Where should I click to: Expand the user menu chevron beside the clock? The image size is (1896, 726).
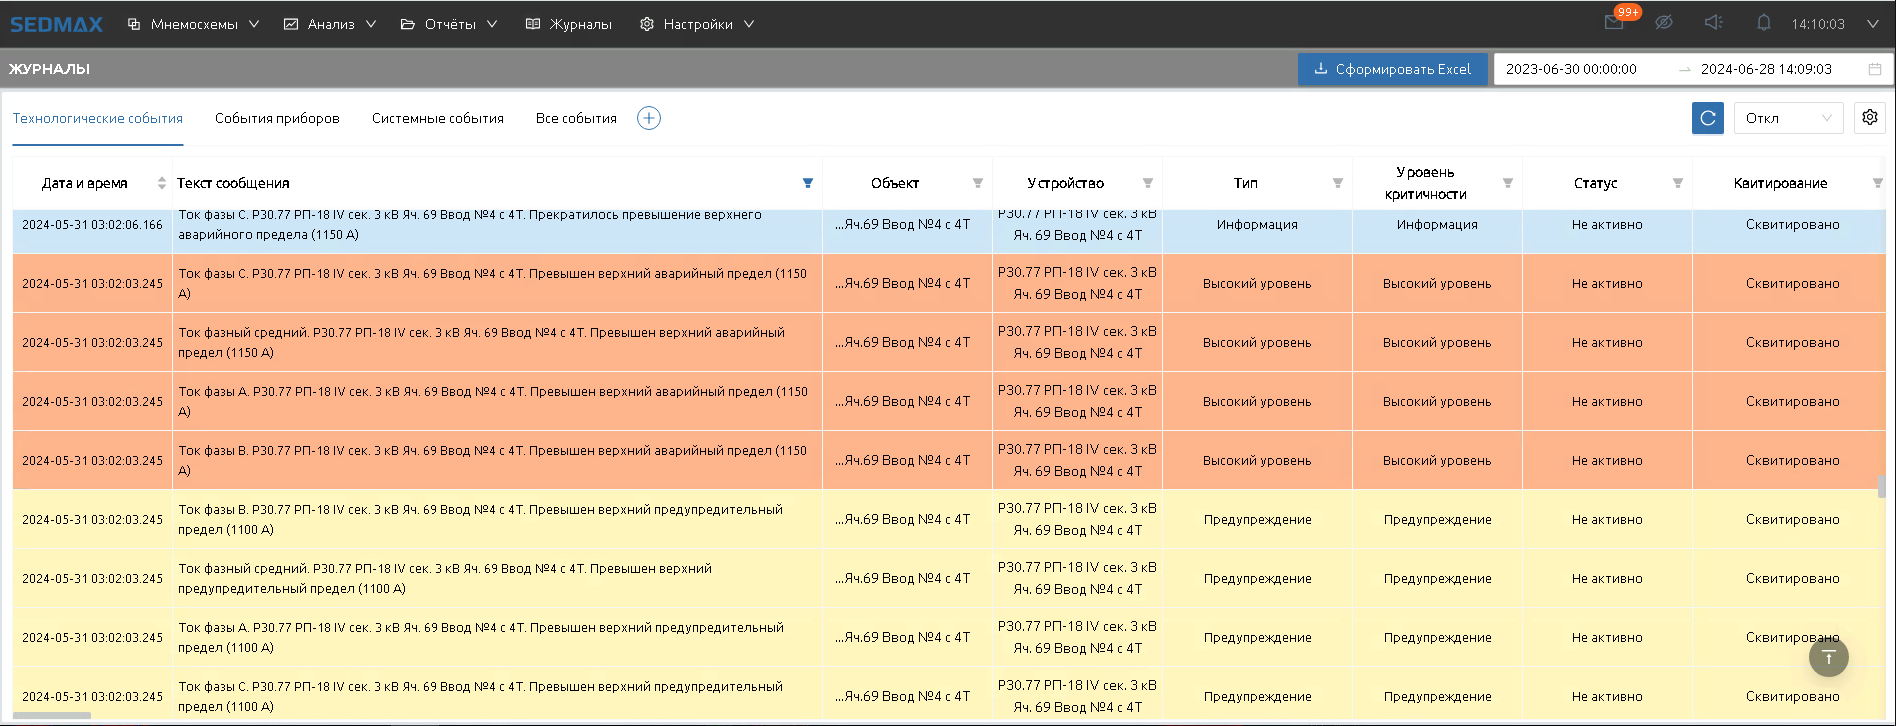1872,24
